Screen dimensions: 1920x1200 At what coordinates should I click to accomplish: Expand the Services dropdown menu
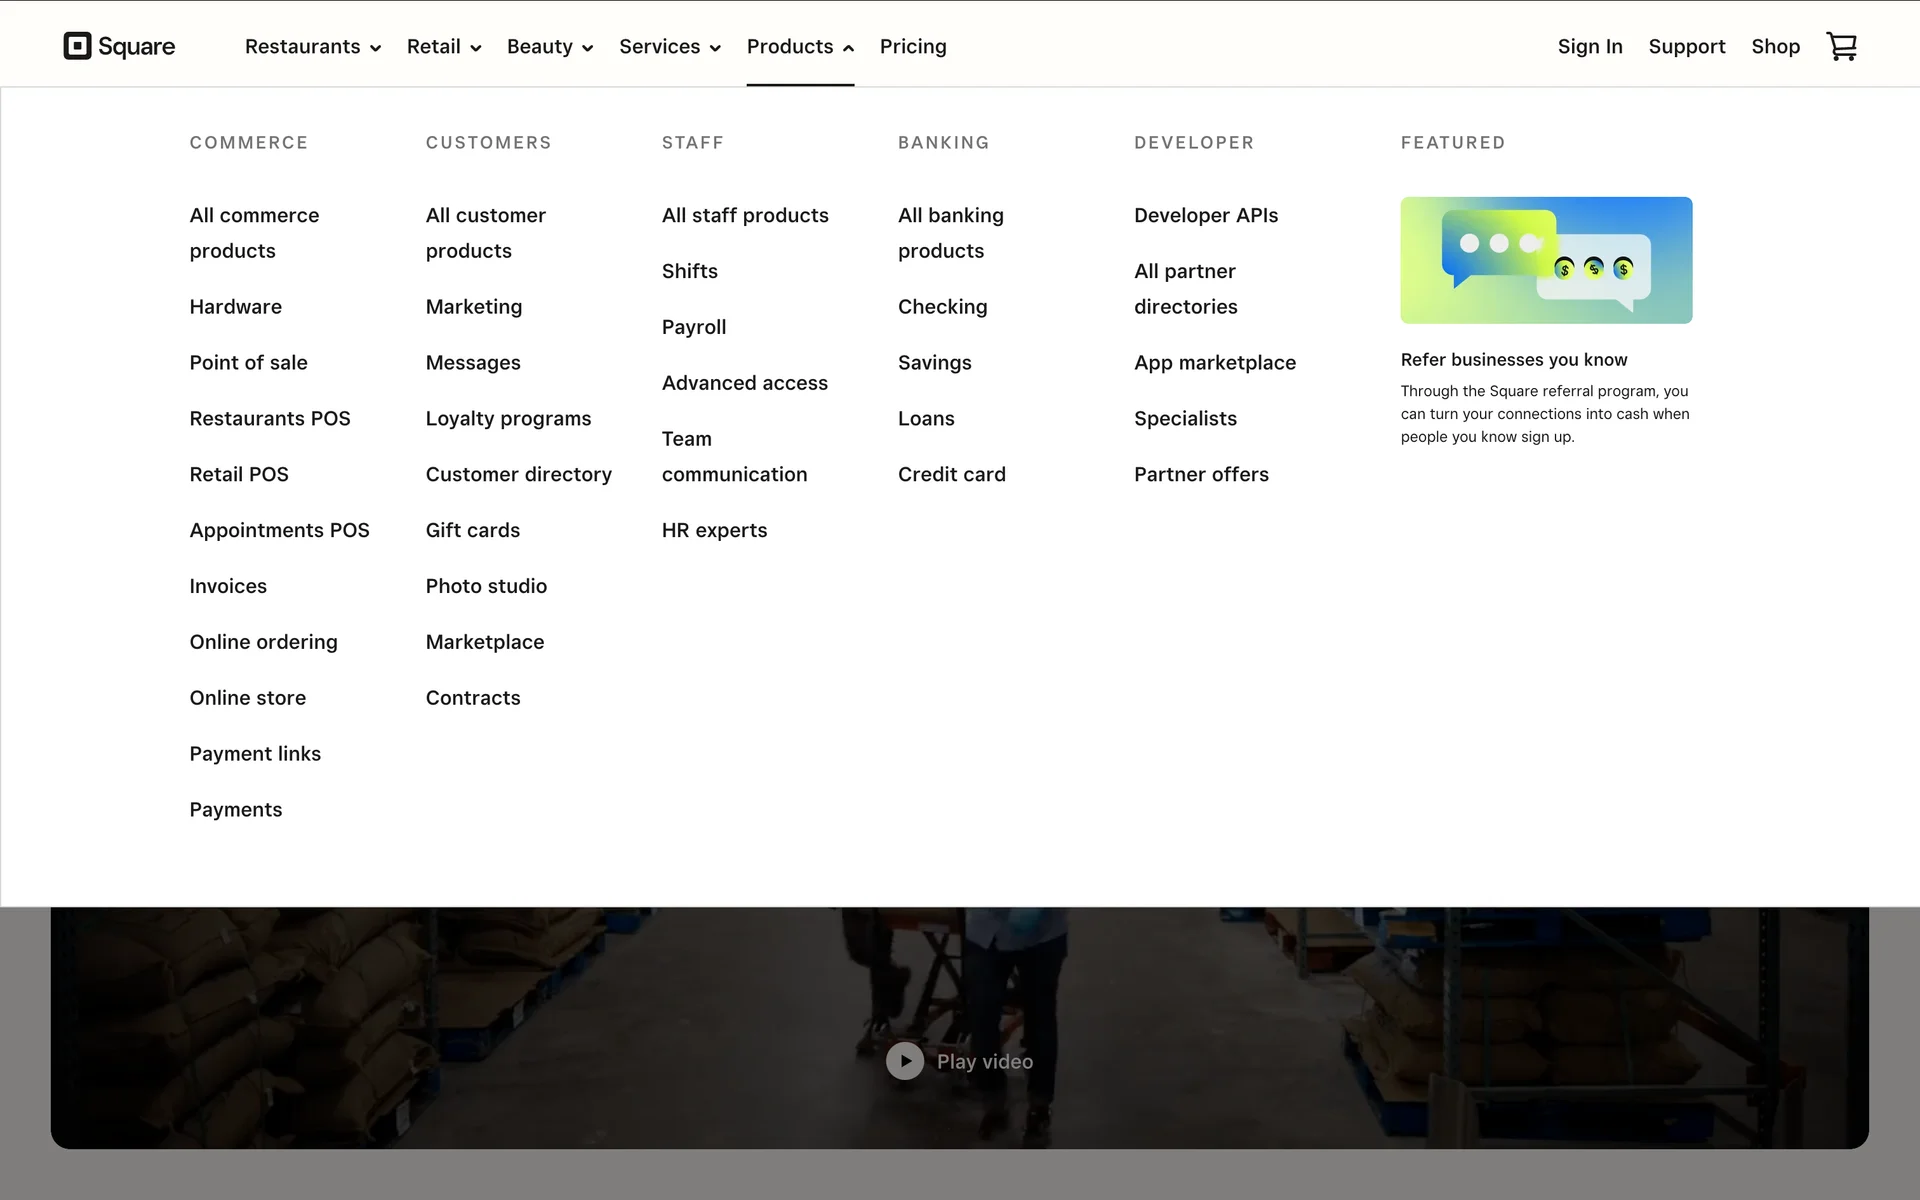coord(669,47)
